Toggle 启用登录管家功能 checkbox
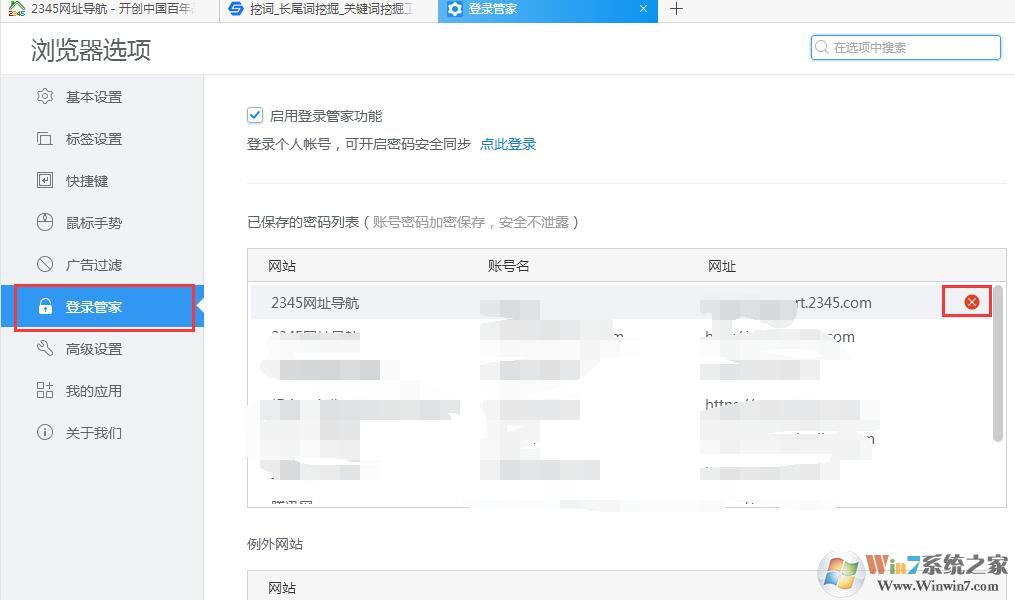Viewport: 1015px width, 600px height. 255,115
